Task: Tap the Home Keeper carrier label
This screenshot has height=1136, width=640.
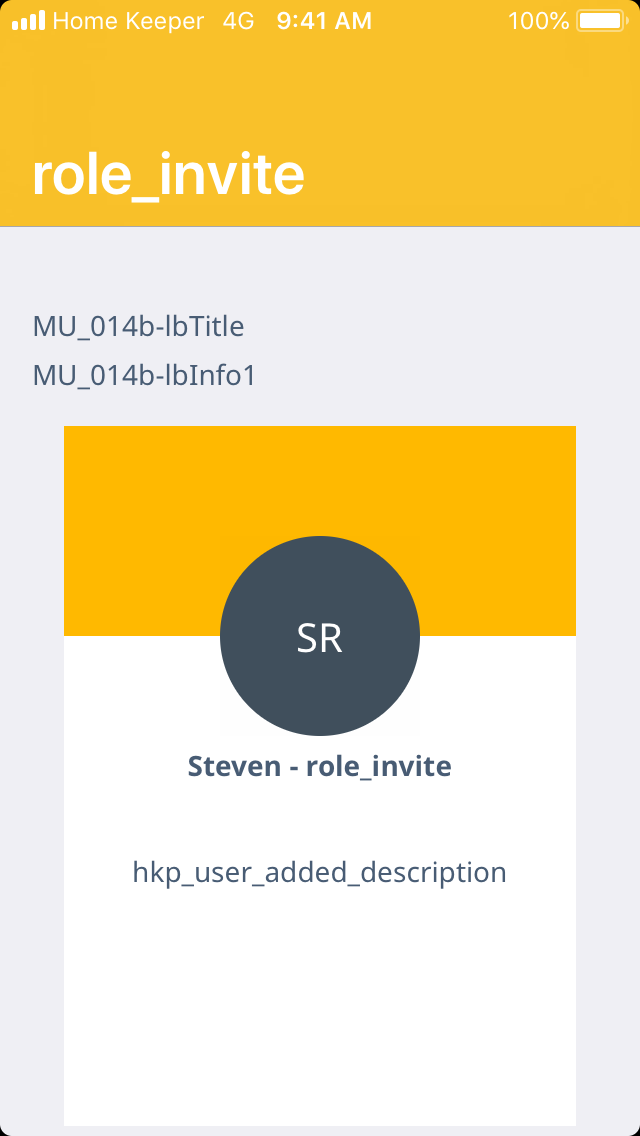Action: pos(128,20)
